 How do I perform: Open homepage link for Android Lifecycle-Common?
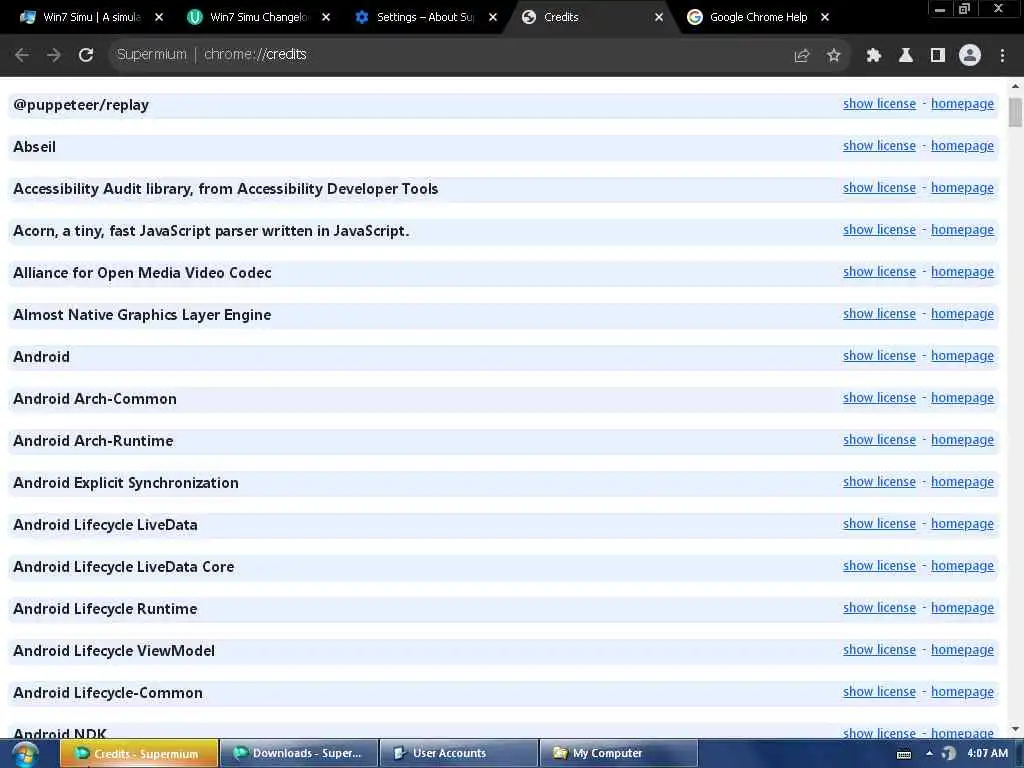click(962, 692)
